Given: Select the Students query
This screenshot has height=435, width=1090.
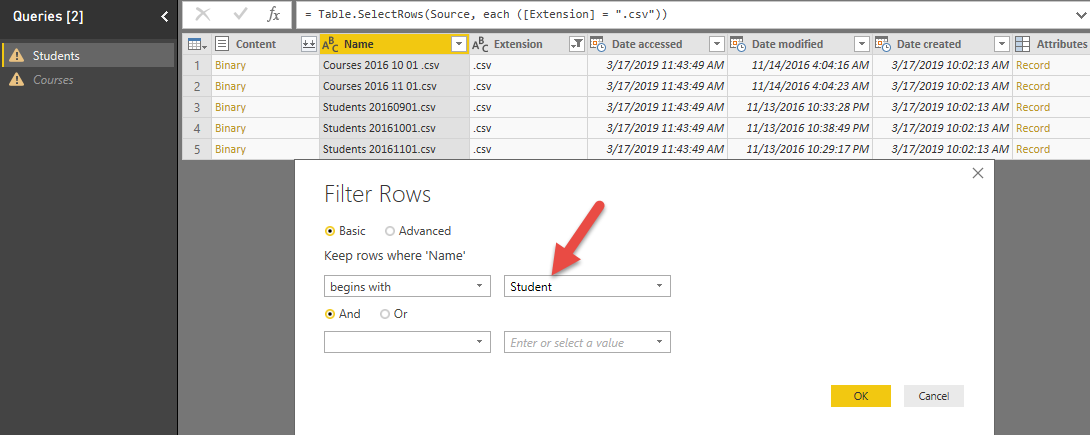Looking at the screenshot, I should tap(89, 56).
